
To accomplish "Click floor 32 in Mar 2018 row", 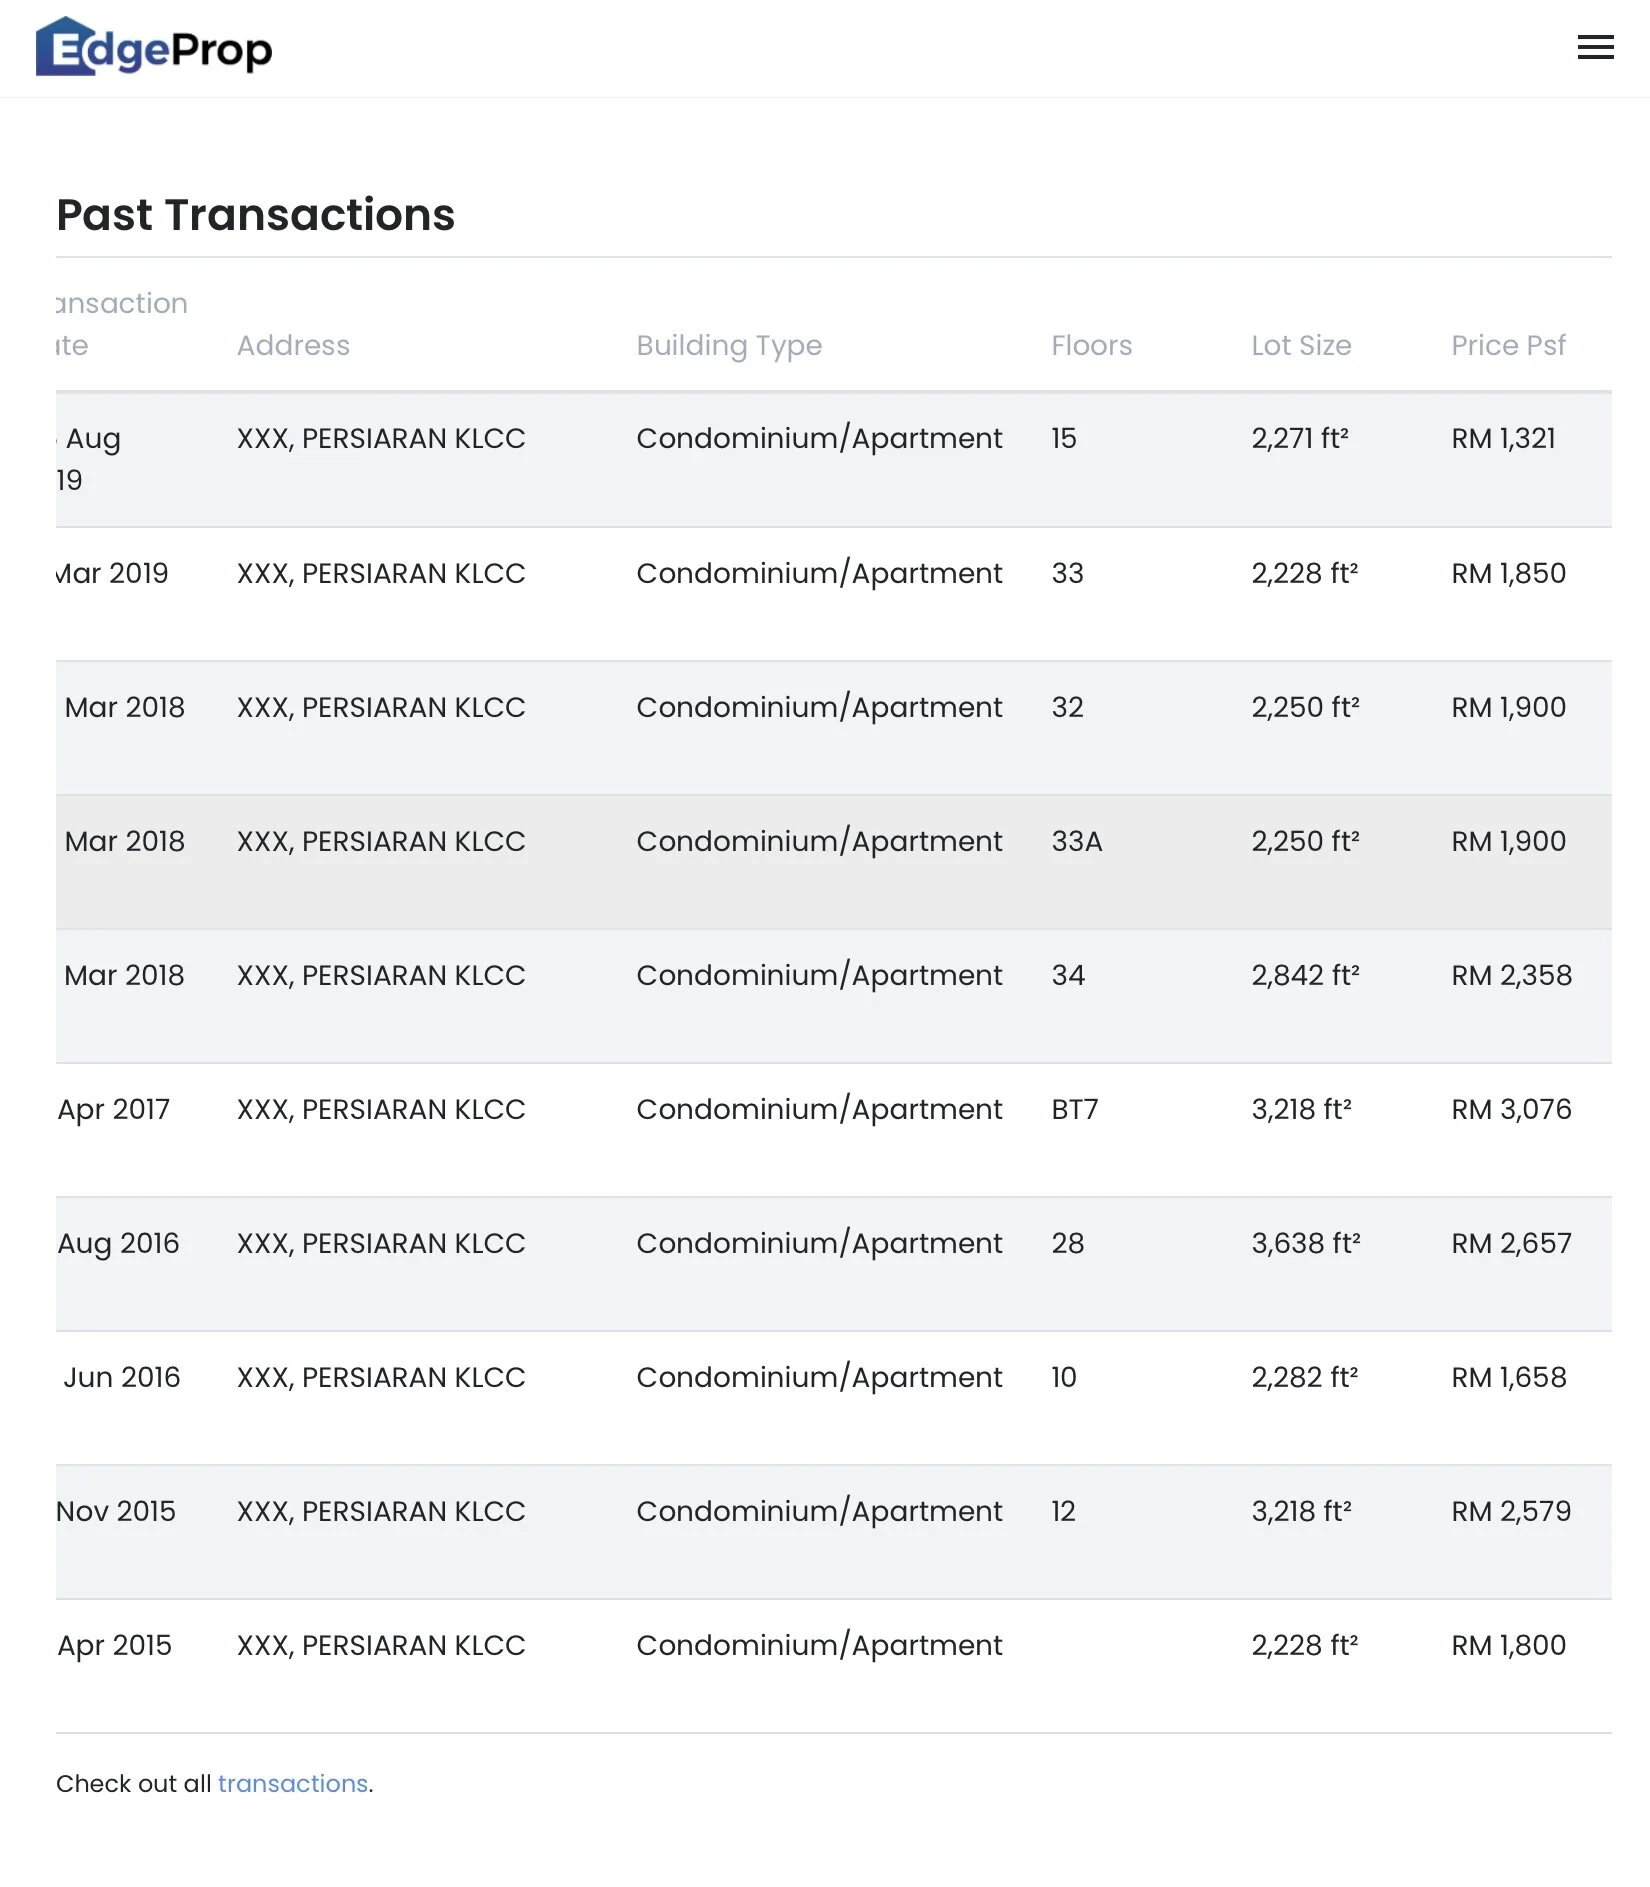I will pyautogui.click(x=1067, y=707).
